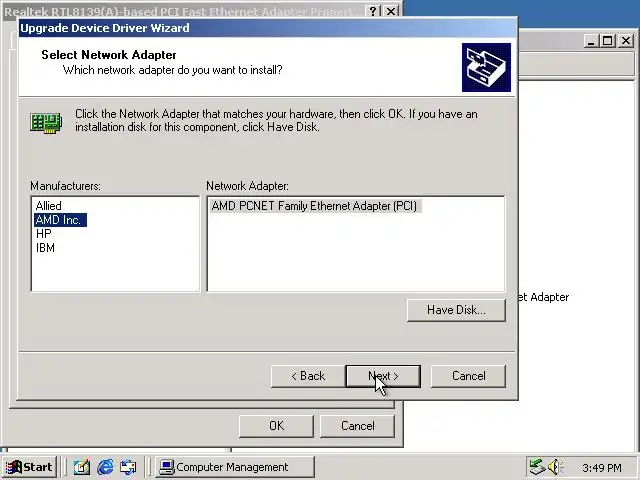Image resolution: width=640 pixels, height=480 pixels.
Task: Maximize the Computer Management window
Action: pyautogui.click(x=607, y=41)
